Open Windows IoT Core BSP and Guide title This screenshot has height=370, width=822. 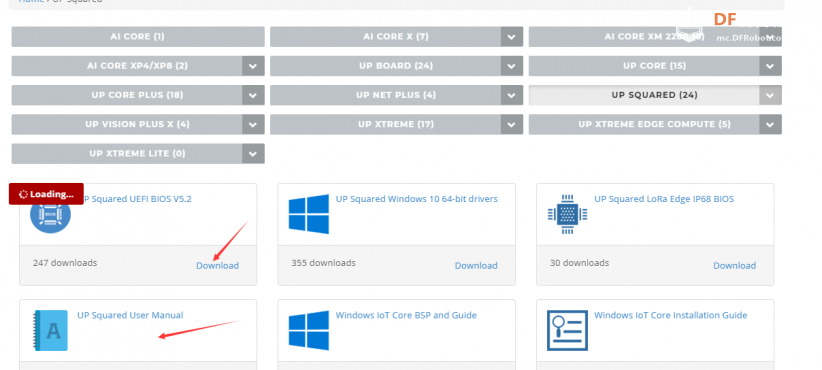coord(406,315)
